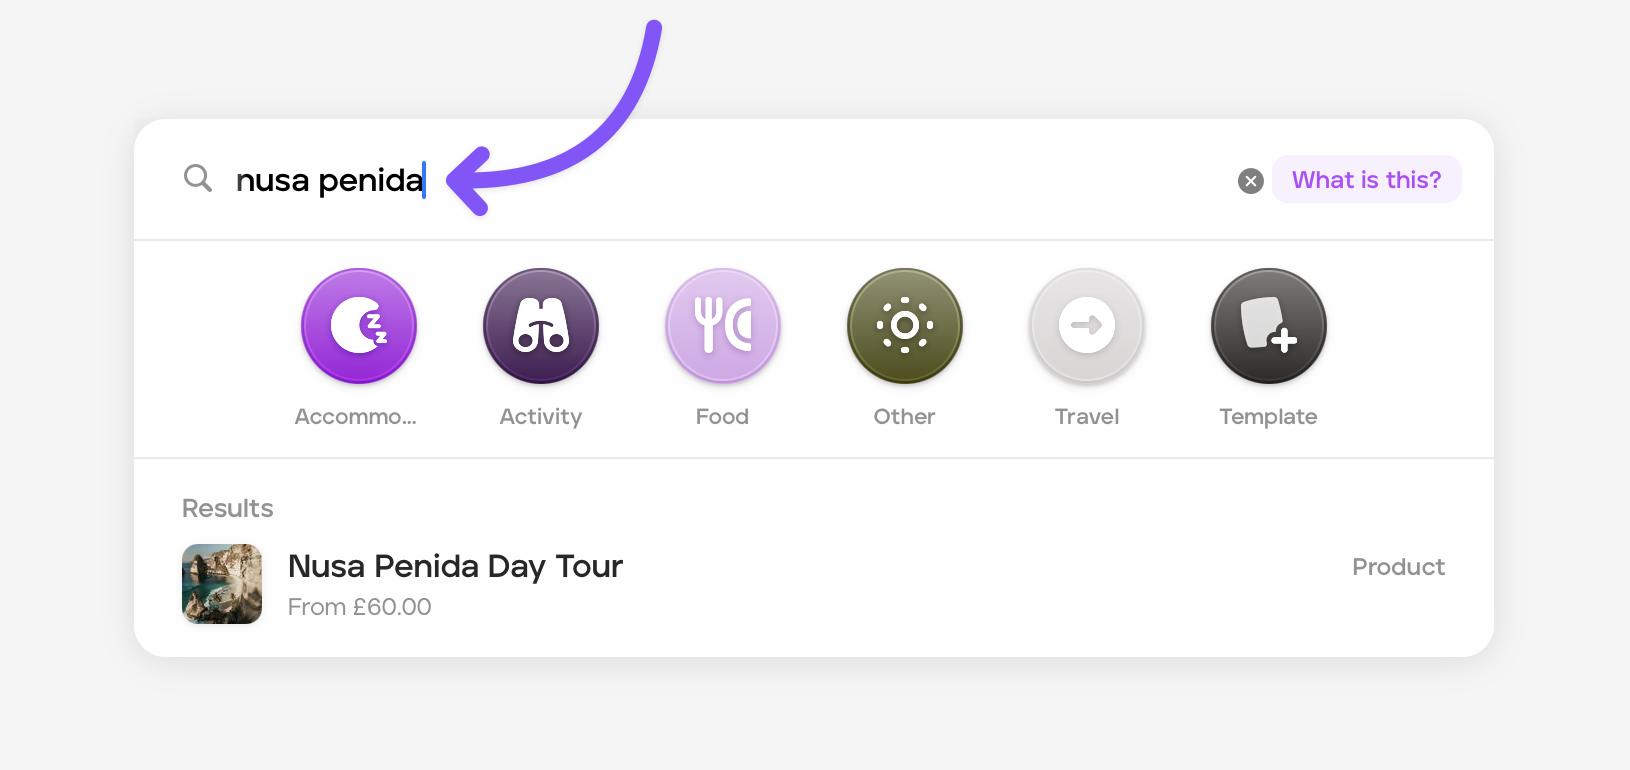The height and width of the screenshot is (770, 1630).
Task: Click the Travel category label
Action: pos(1087,417)
